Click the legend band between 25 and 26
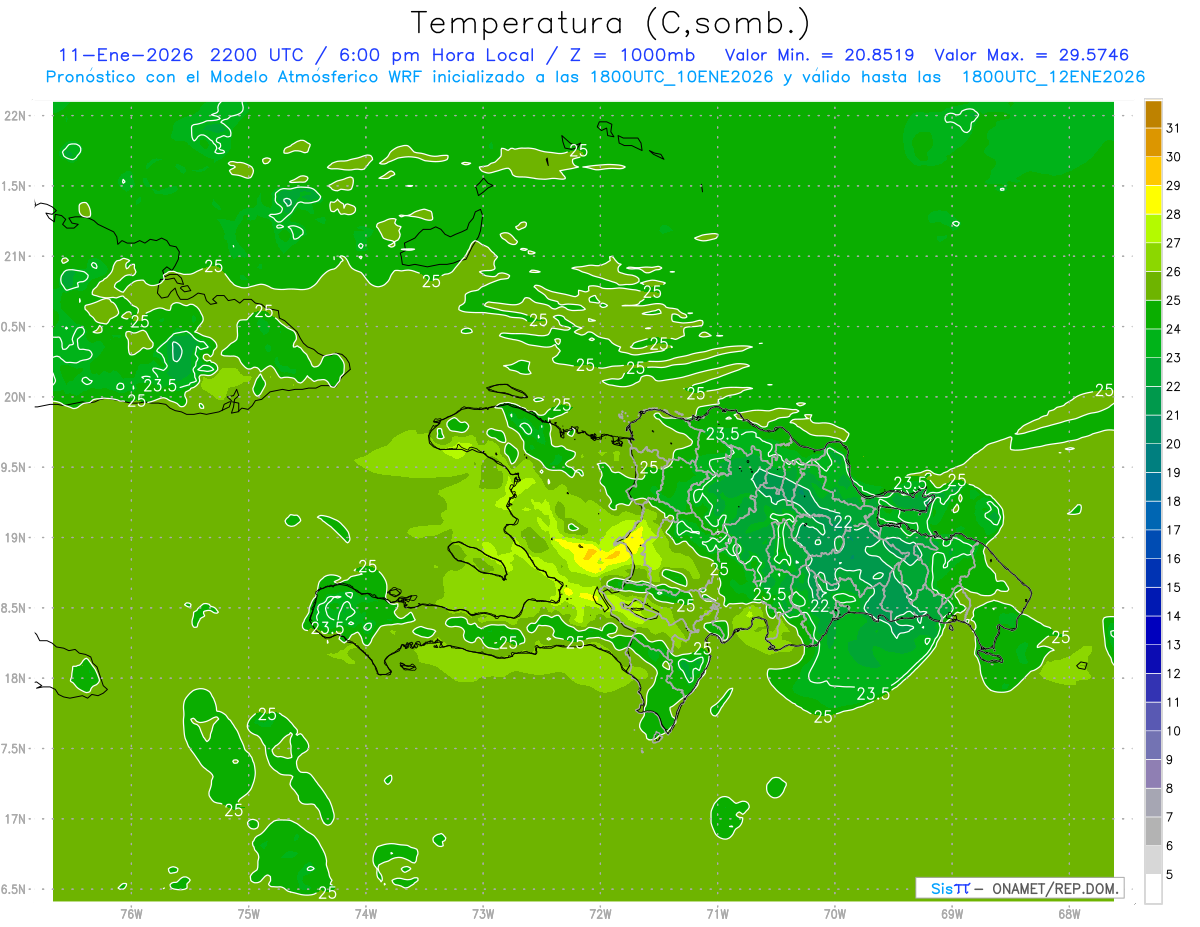This screenshot has width=1200, height=927. (1153, 286)
